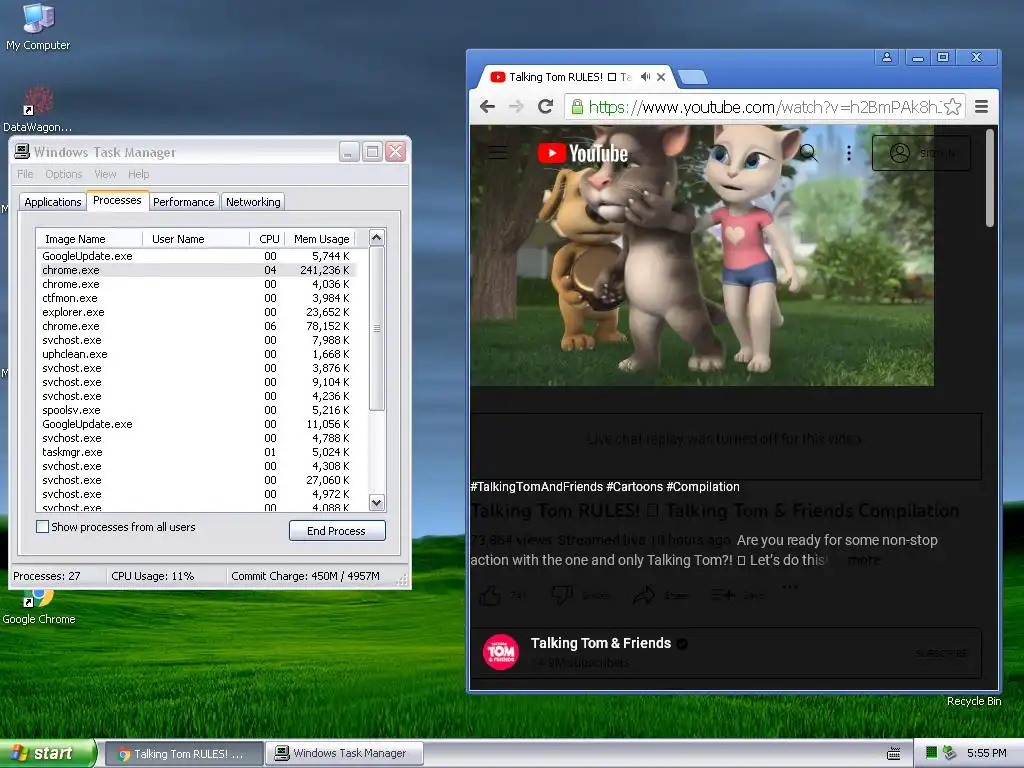Viewport: 1024px width, 768px height.
Task: Click the green padlock security icon
Action: [x=577, y=106]
